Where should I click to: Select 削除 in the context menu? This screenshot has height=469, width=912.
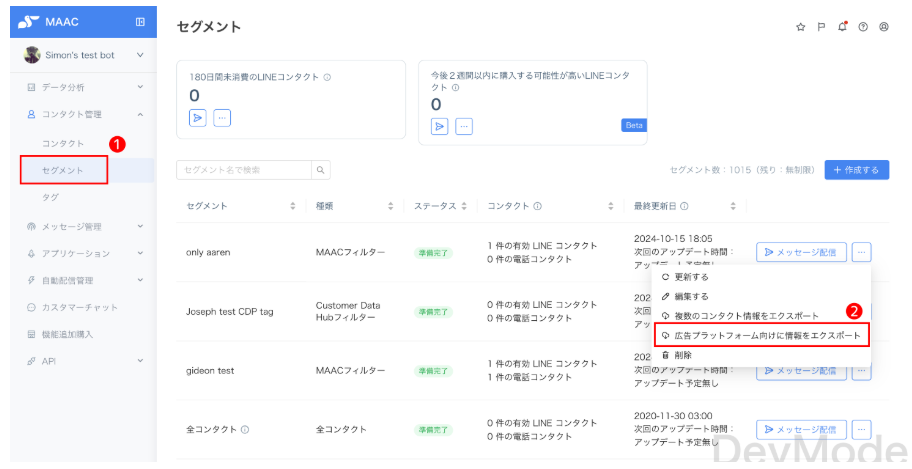pyautogui.click(x=682, y=355)
